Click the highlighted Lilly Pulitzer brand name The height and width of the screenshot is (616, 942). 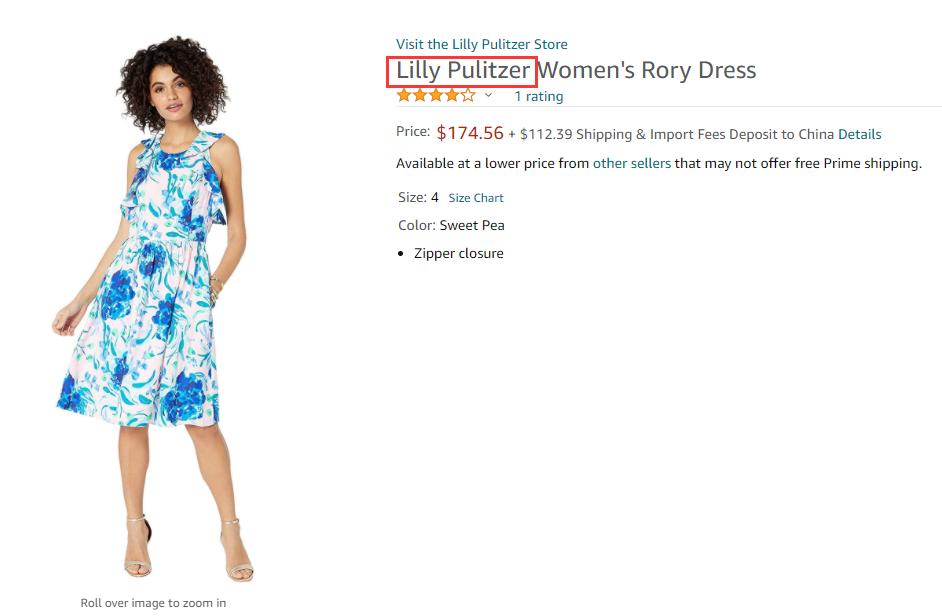462,71
